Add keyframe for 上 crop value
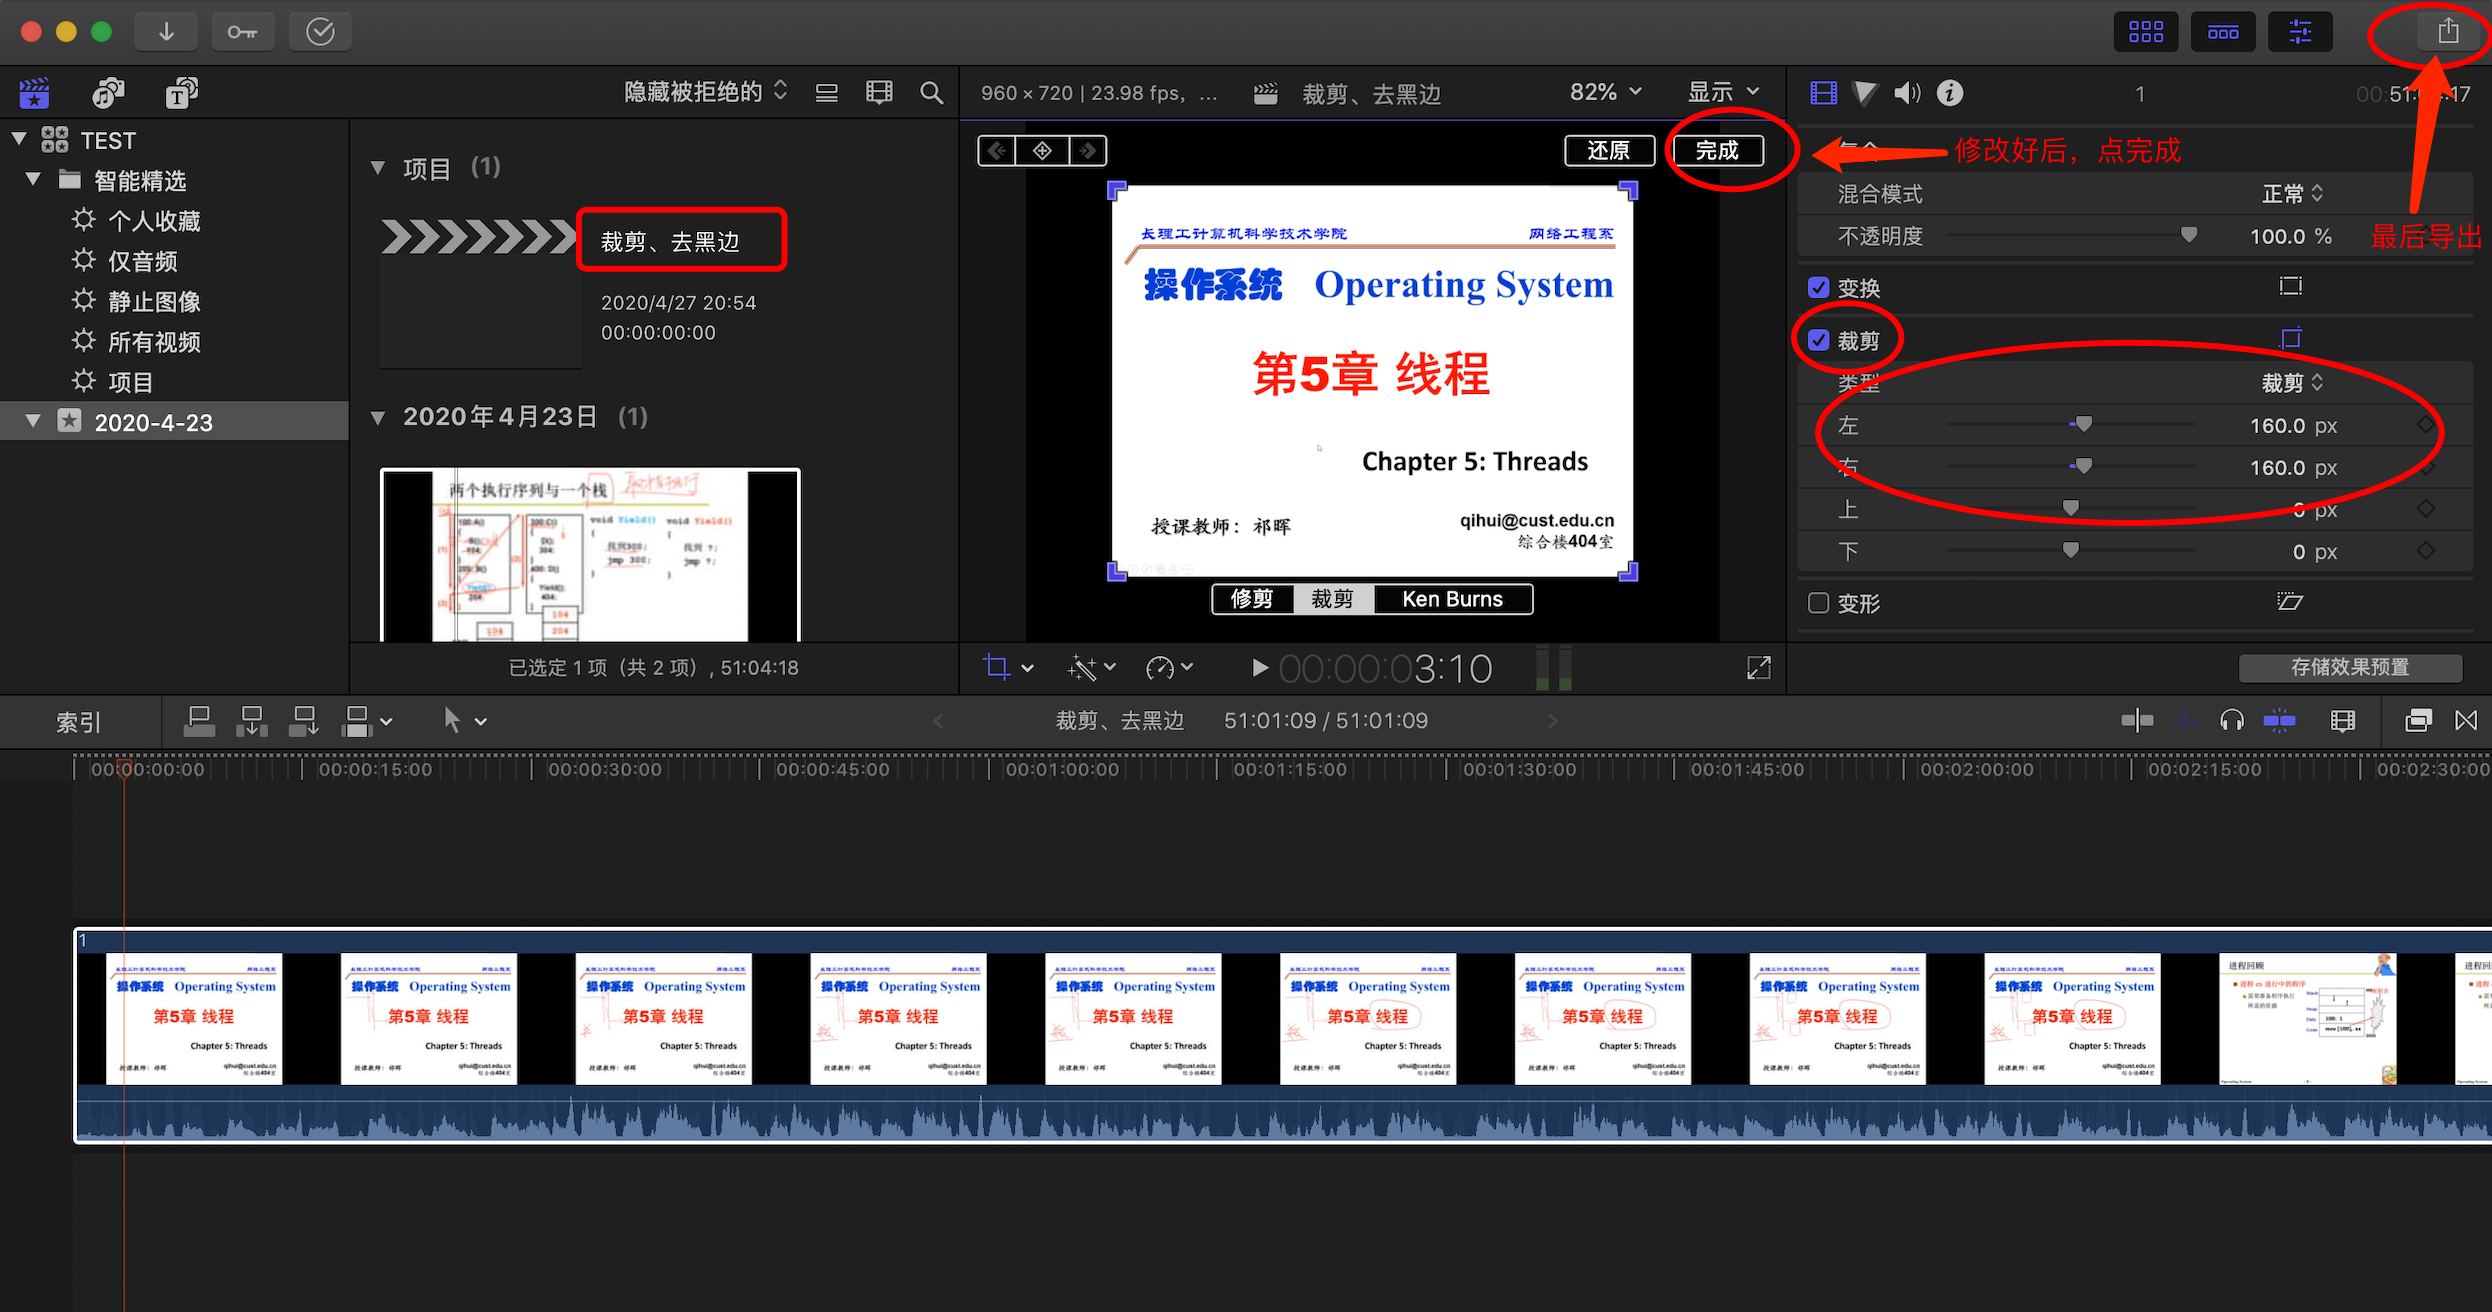The image size is (2492, 1312). click(2425, 509)
